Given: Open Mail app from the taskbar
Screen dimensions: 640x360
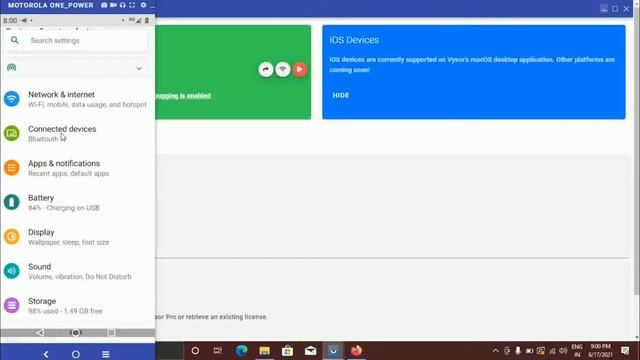Looking at the screenshot, I should click(x=311, y=351).
